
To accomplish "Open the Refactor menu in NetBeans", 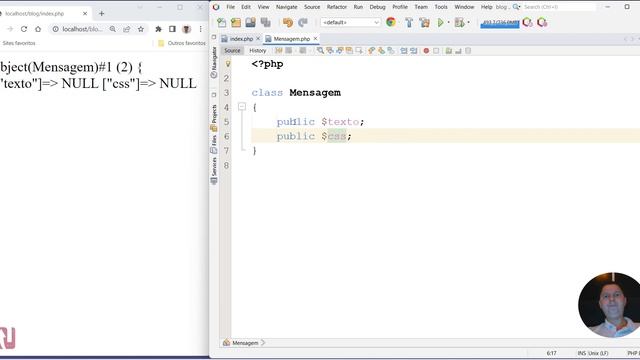I will click(x=337, y=7).
